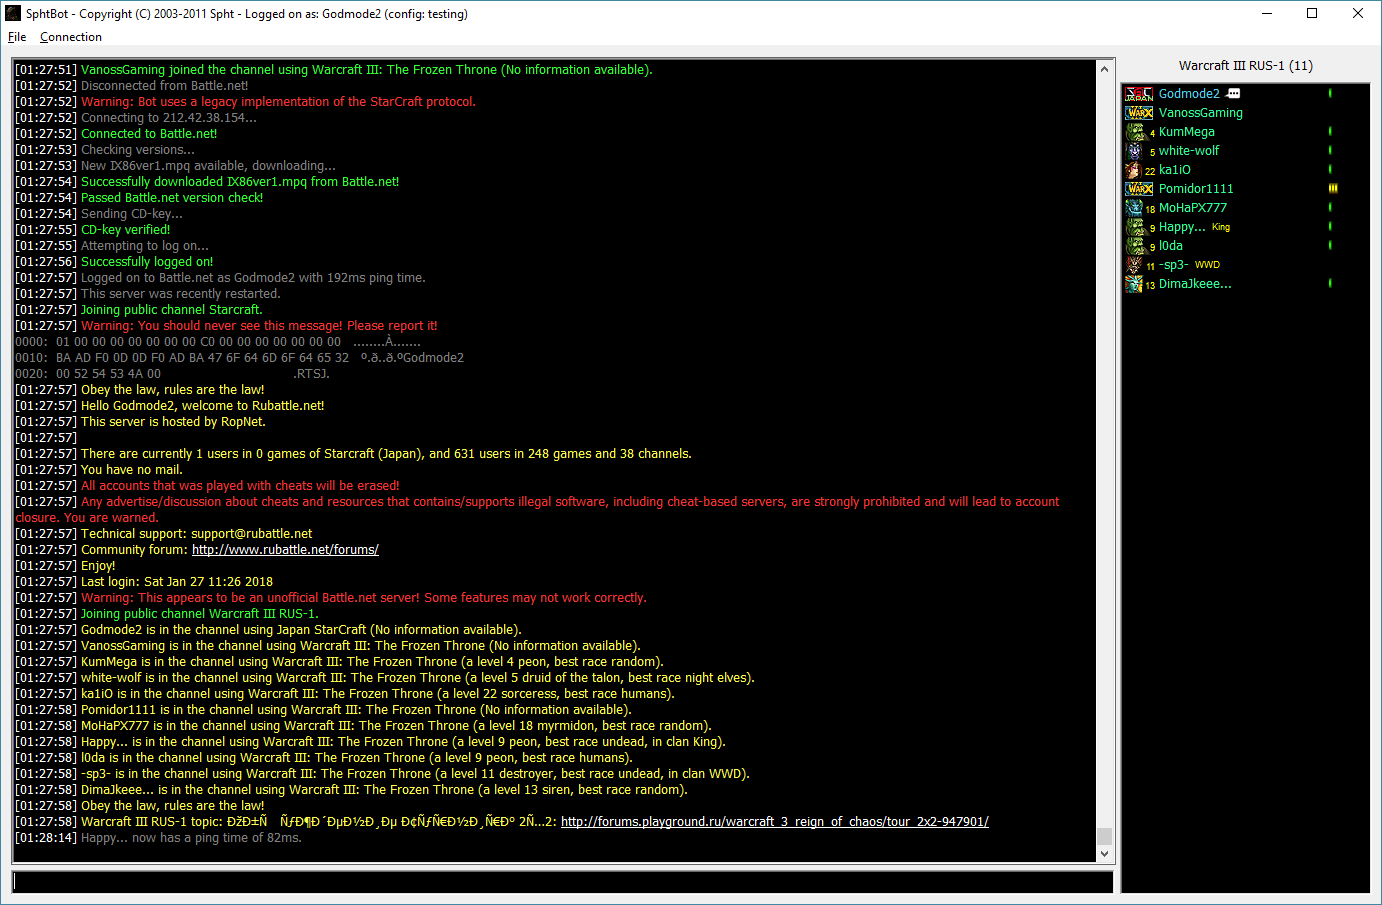Image resolution: width=1382 pixels, height=905 pixels.
Task: Click the 'Joining public channel Starcraft.' line
Action: pyautogui.click(x=139, y=310)
